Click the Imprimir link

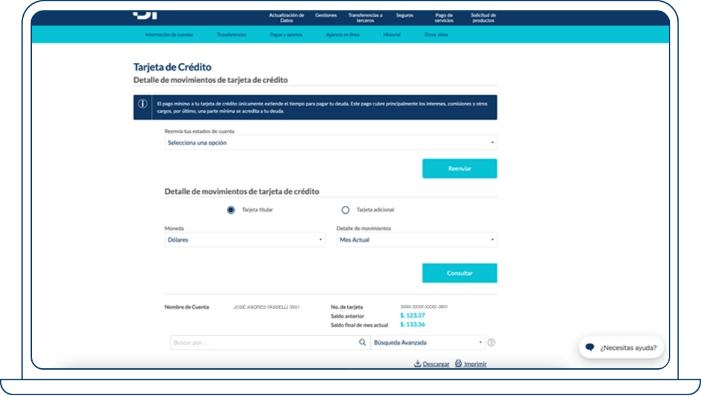(475, 364)
